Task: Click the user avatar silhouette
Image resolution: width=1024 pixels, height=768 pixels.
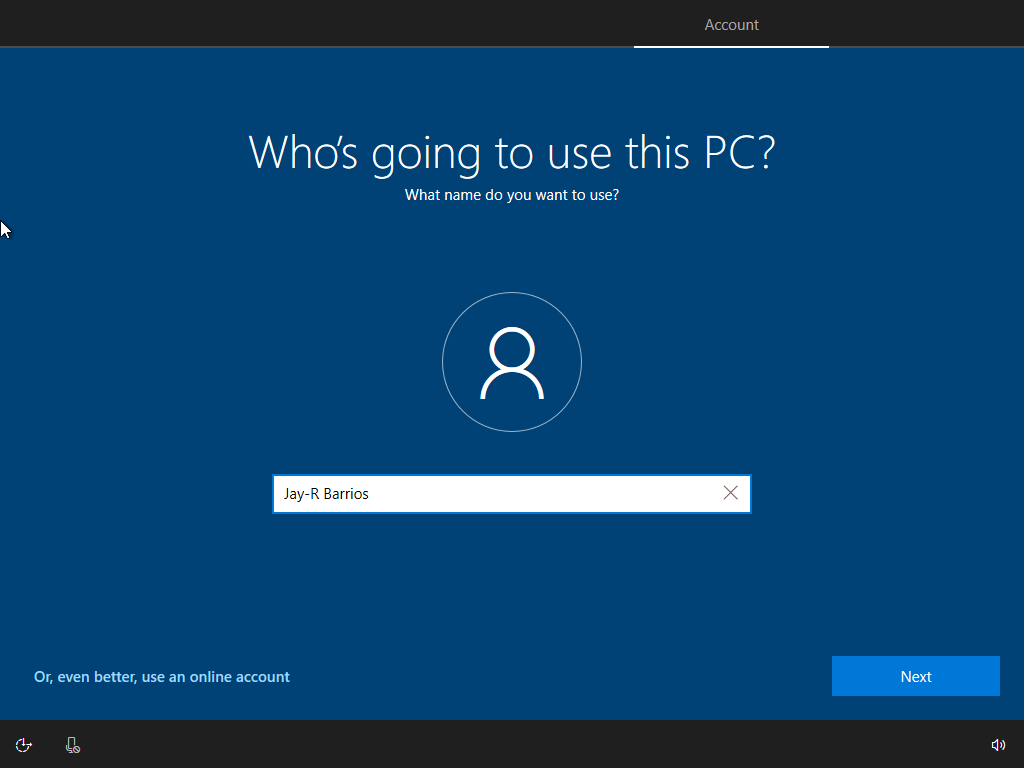Action: 511,362
